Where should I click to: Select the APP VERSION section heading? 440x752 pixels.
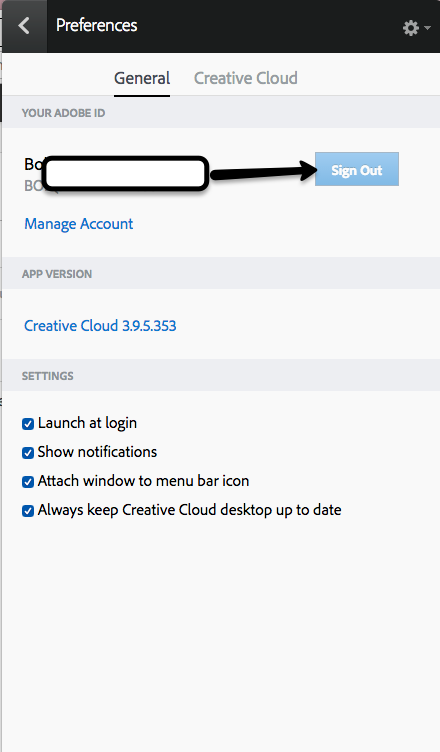57,274
